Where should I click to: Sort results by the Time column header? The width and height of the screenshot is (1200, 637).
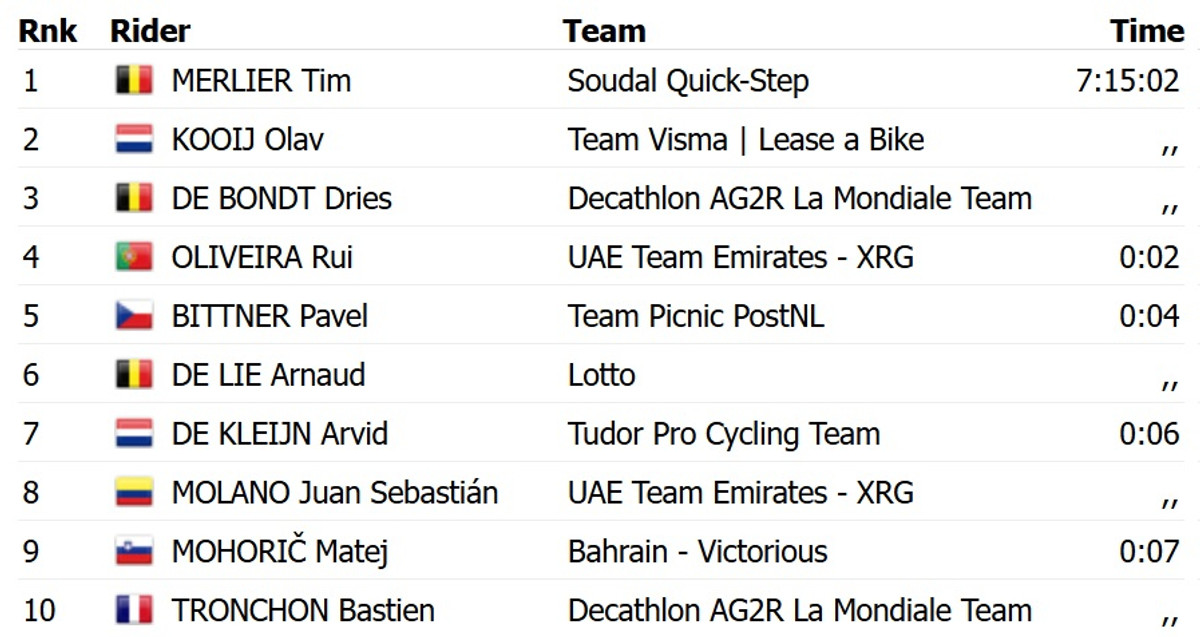(1147, 31)
